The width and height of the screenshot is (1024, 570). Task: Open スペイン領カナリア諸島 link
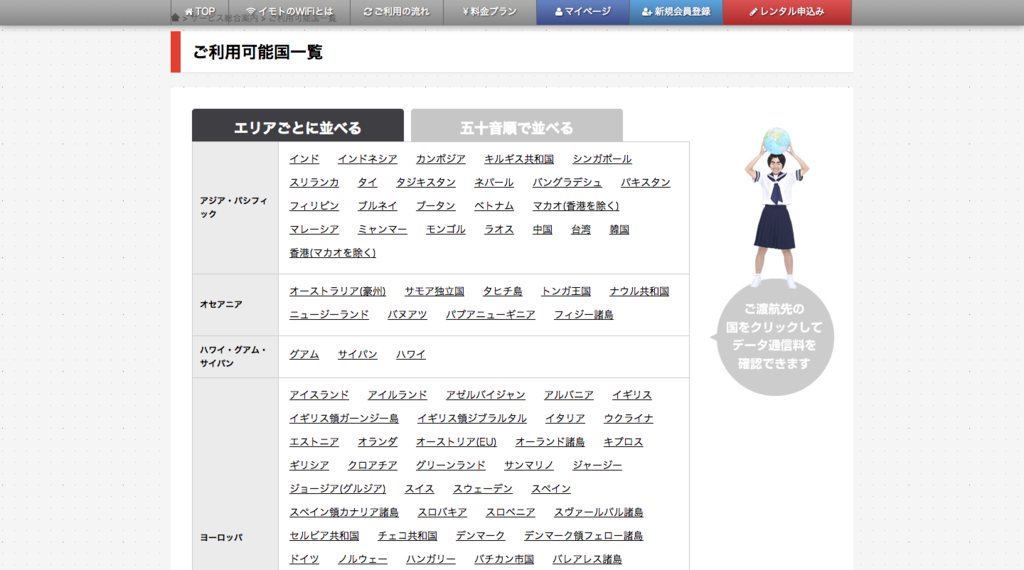344,513
